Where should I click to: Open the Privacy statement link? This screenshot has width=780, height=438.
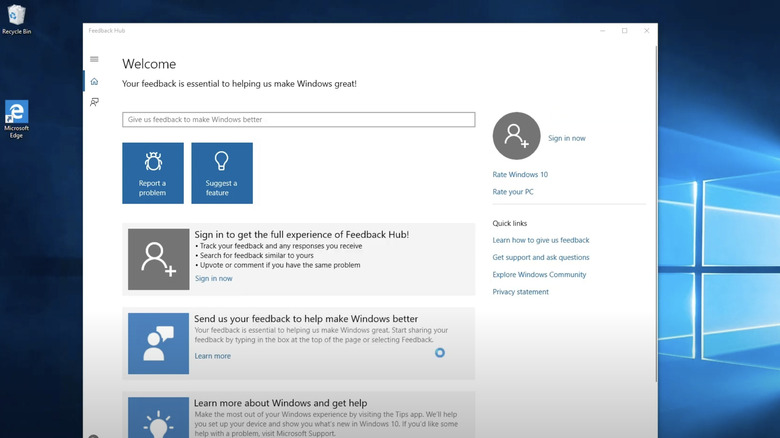click(520, 292)
